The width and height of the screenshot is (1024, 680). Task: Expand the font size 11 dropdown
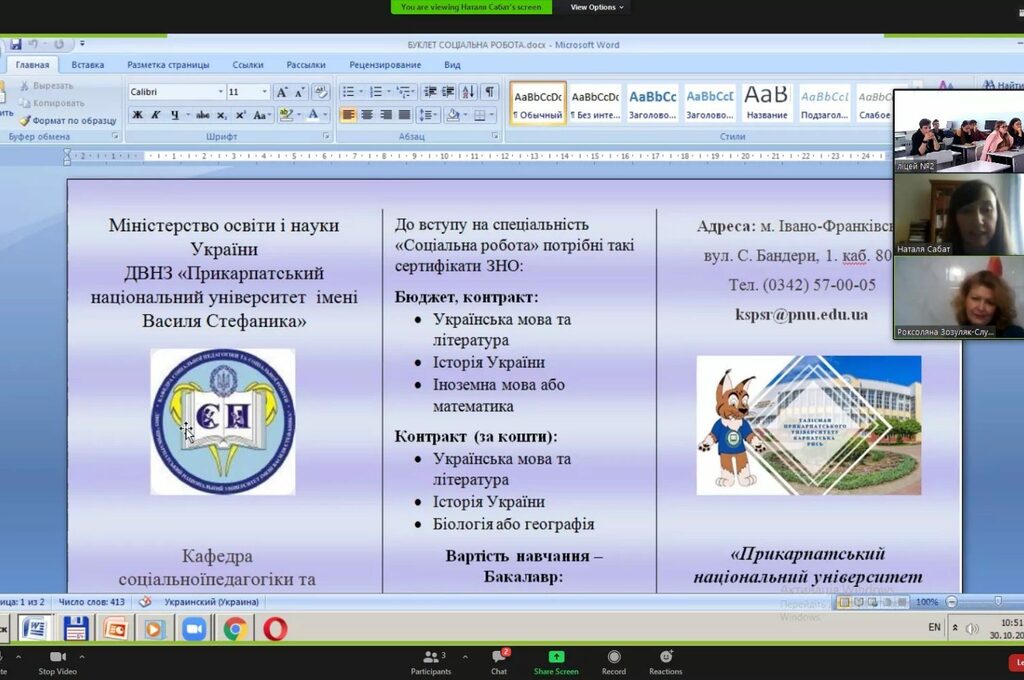point(264,92)
